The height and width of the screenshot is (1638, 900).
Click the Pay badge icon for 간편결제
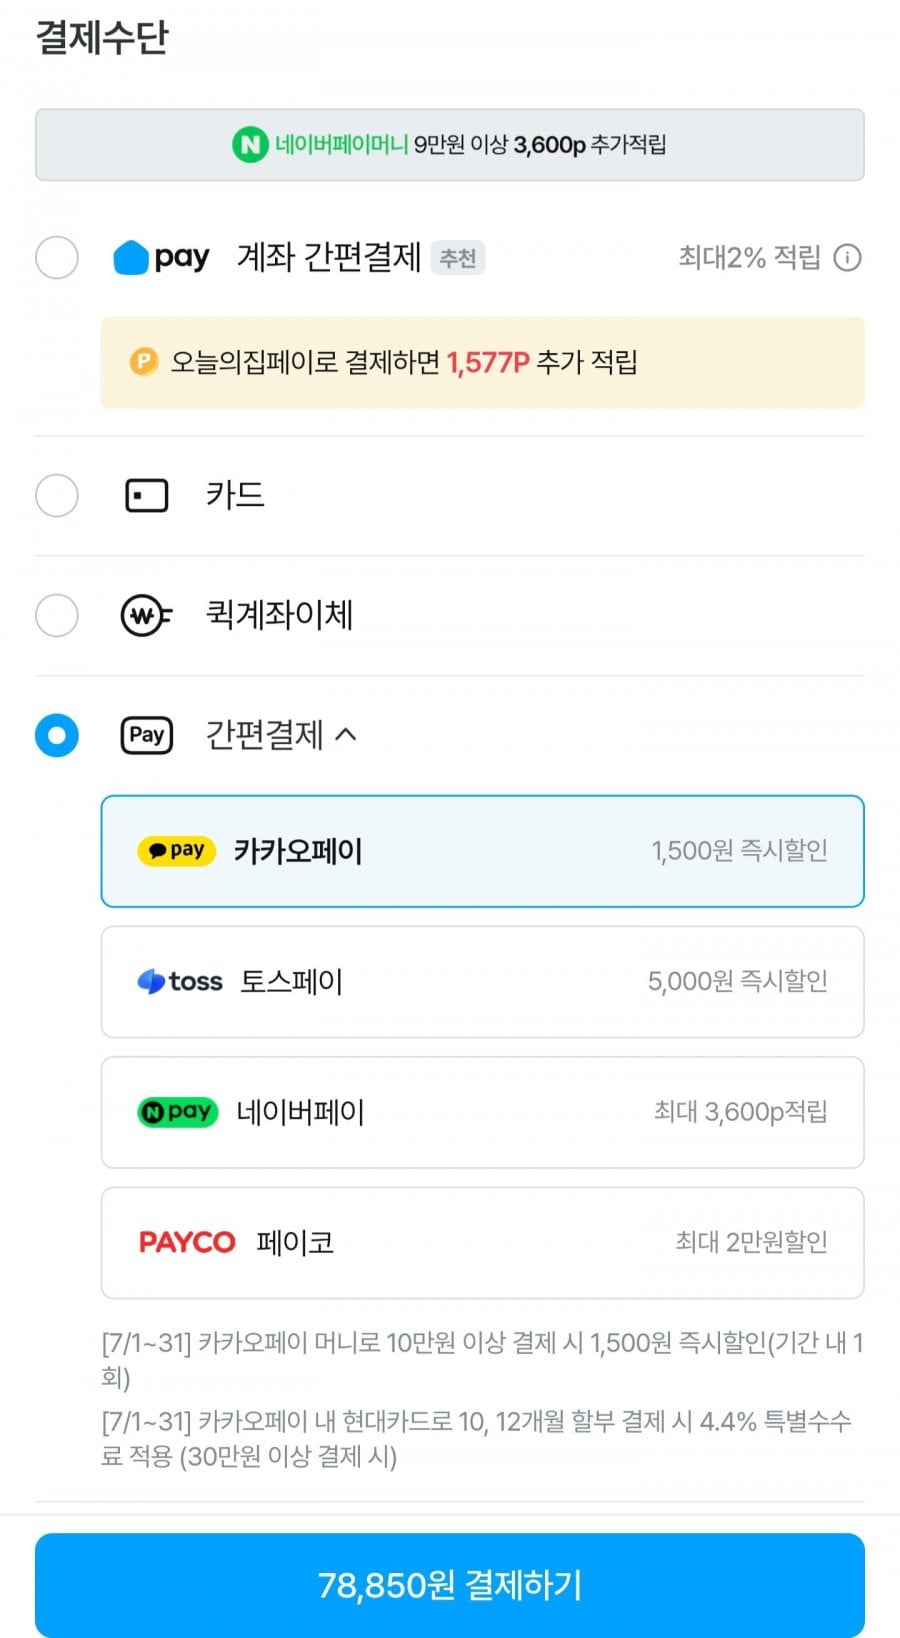(147, 735)
